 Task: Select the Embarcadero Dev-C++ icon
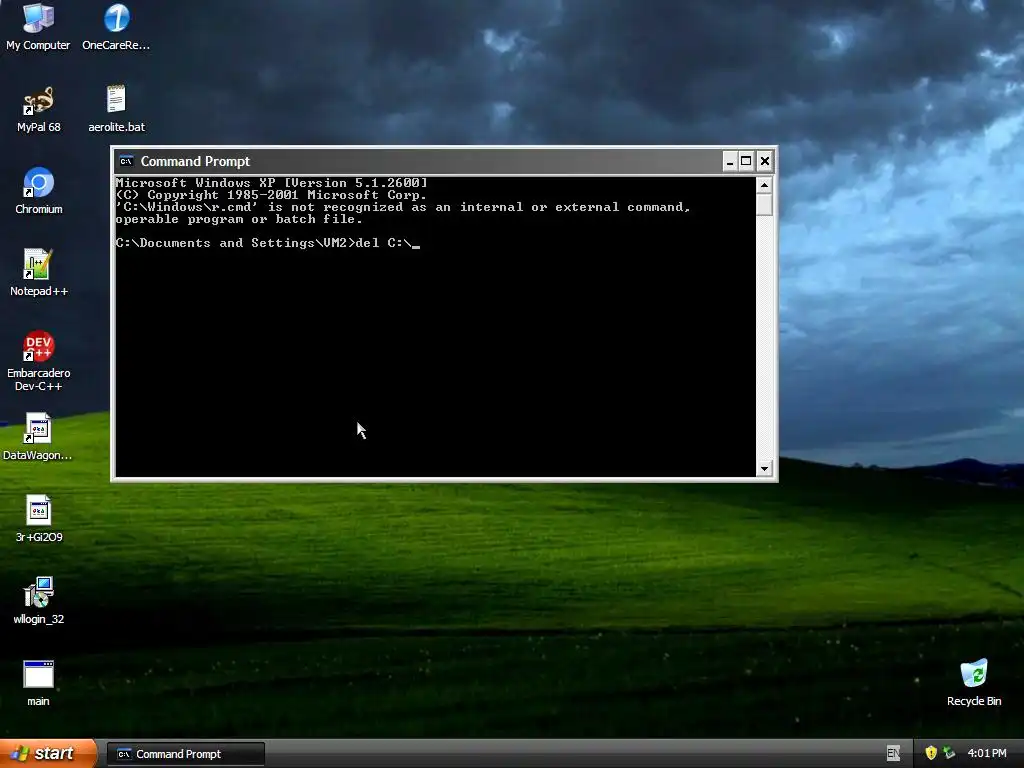pos(39,361)
